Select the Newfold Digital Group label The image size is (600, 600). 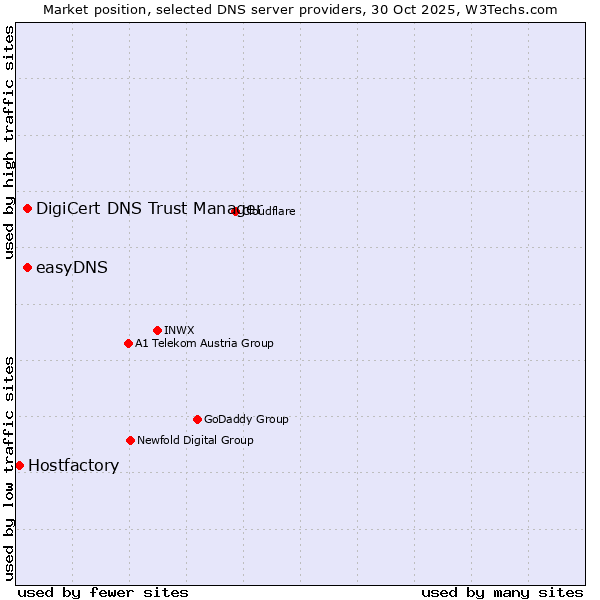point(195,440)
